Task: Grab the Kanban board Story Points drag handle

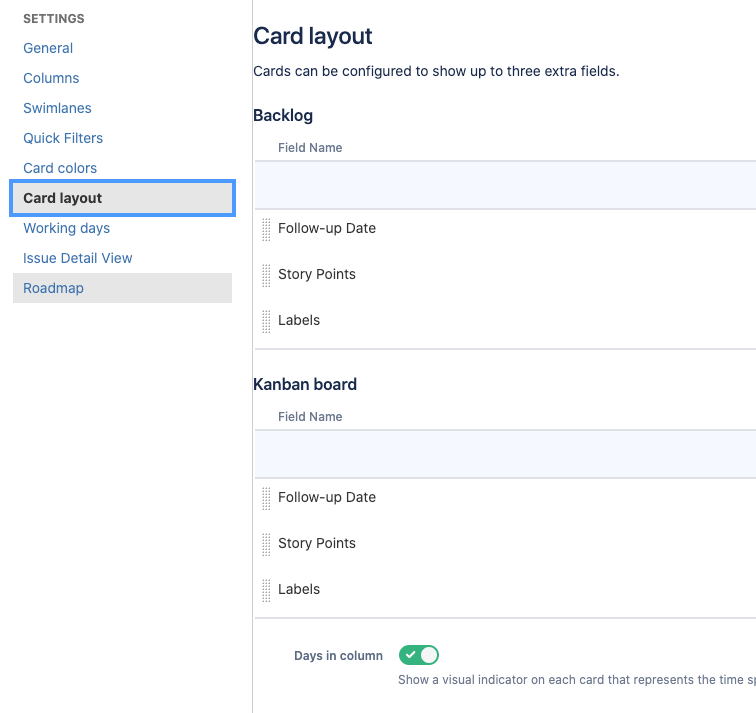Action: 266,544
